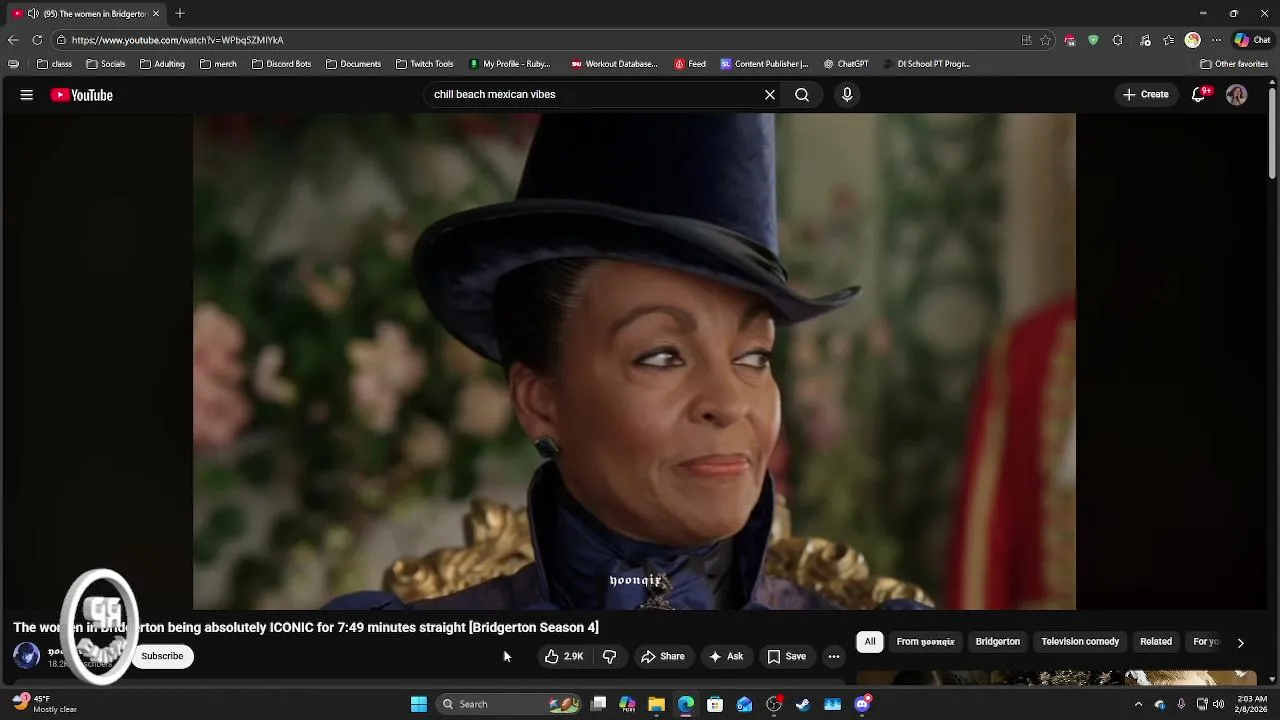The image size is (1280, 720).
Task: Open the My Profile - Ruby bookmark
Action: click(x=509, y=64)
